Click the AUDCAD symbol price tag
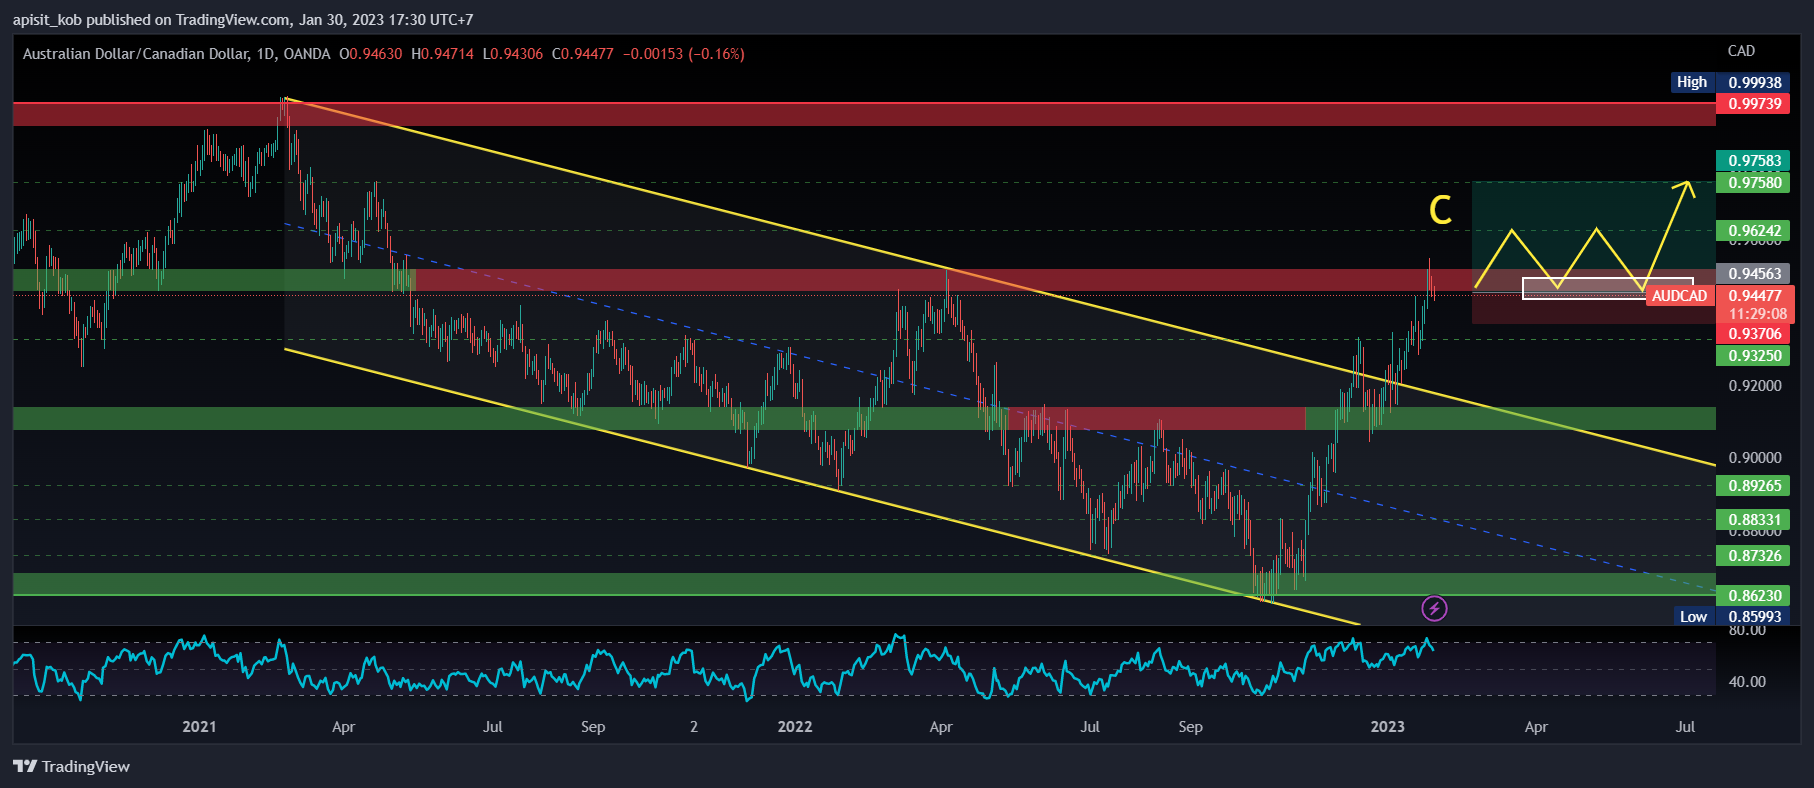Viewport: 1814px width, 788px height. (x=1680, y=296)
